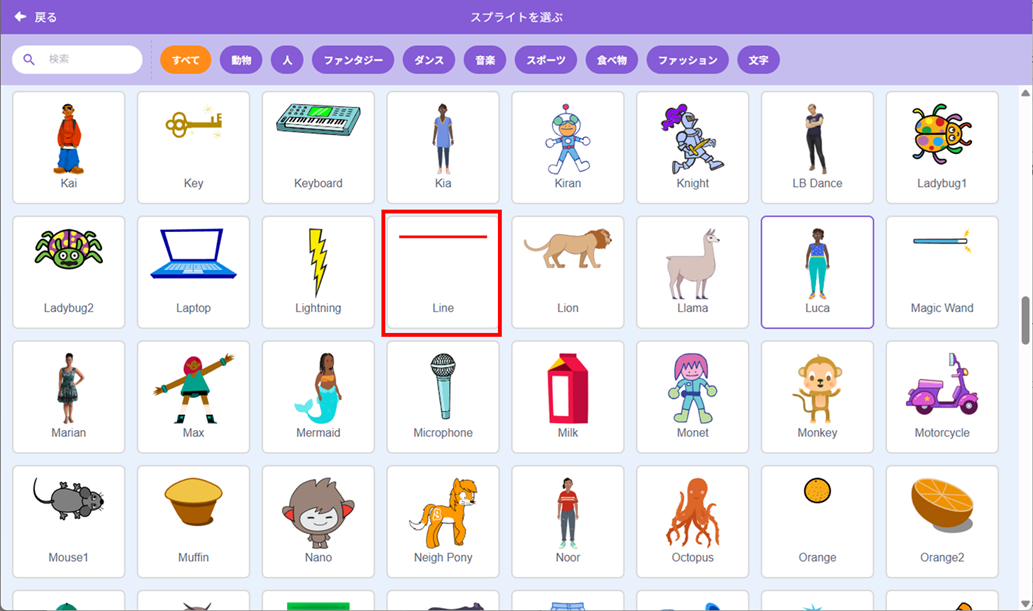The image size is (1033, 611).
Task: Open the 文字 category filter
Action: click(x=758, y=60)
